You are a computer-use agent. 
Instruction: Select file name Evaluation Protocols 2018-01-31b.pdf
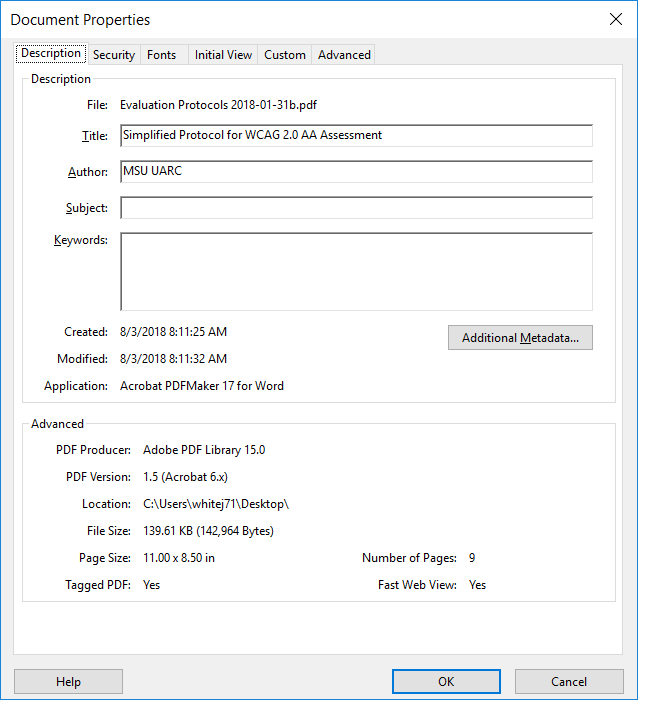click(x=218, y=105)
